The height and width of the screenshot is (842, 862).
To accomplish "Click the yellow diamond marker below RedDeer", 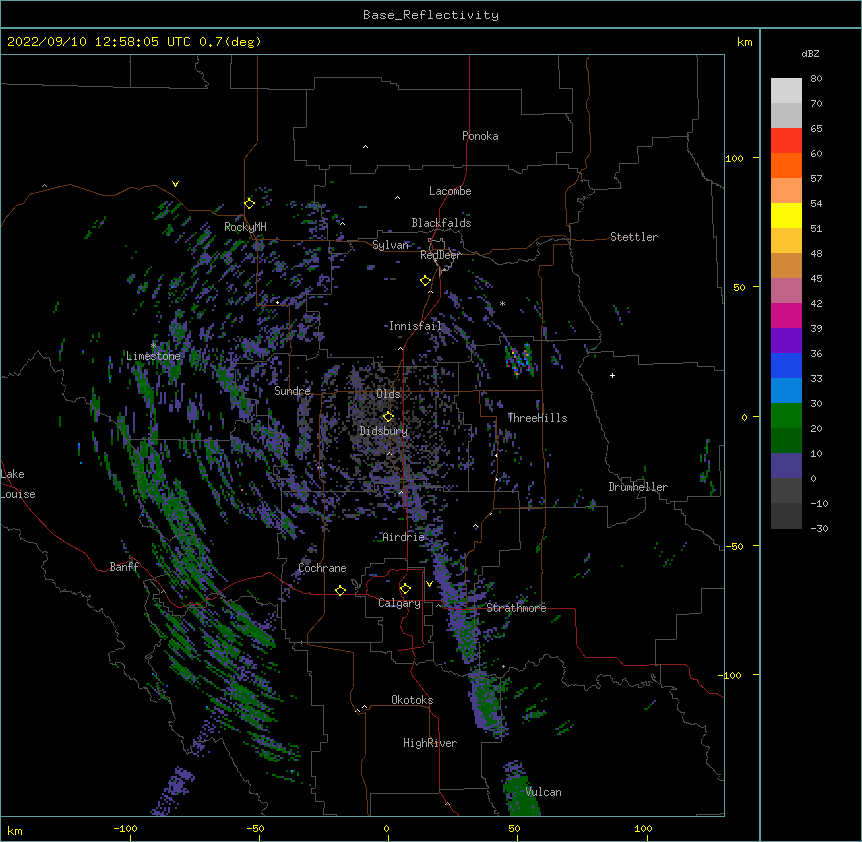I will [x=426, y=281].
